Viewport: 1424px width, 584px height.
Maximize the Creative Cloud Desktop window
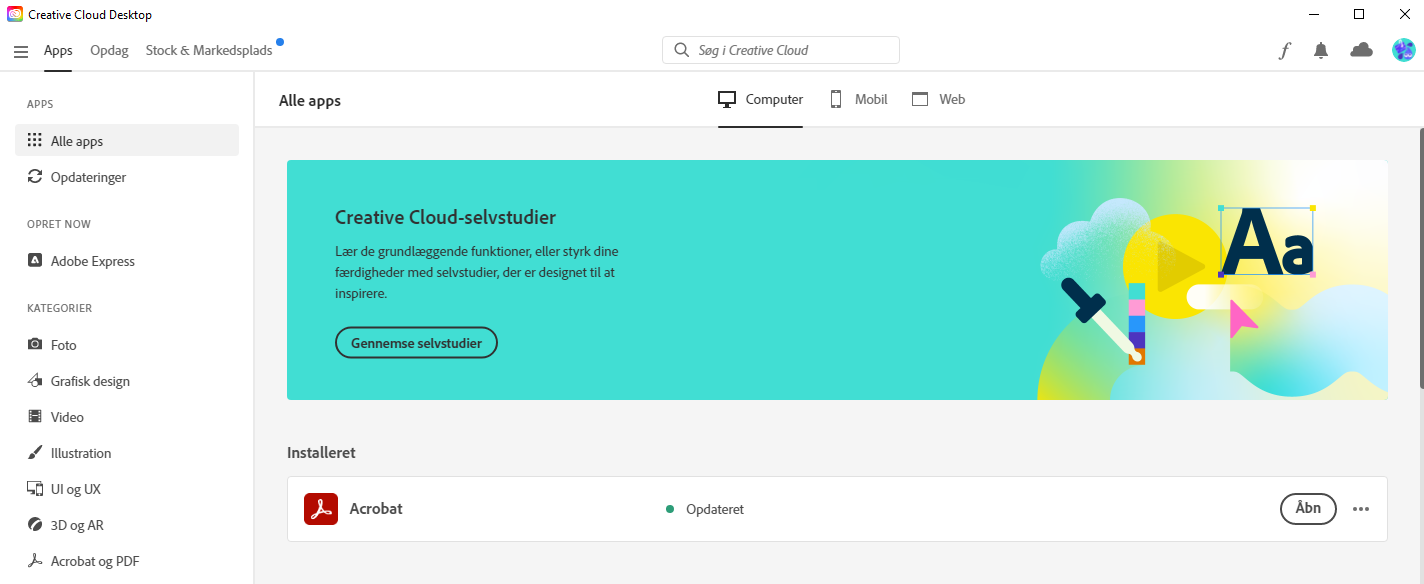(1359, 14)
